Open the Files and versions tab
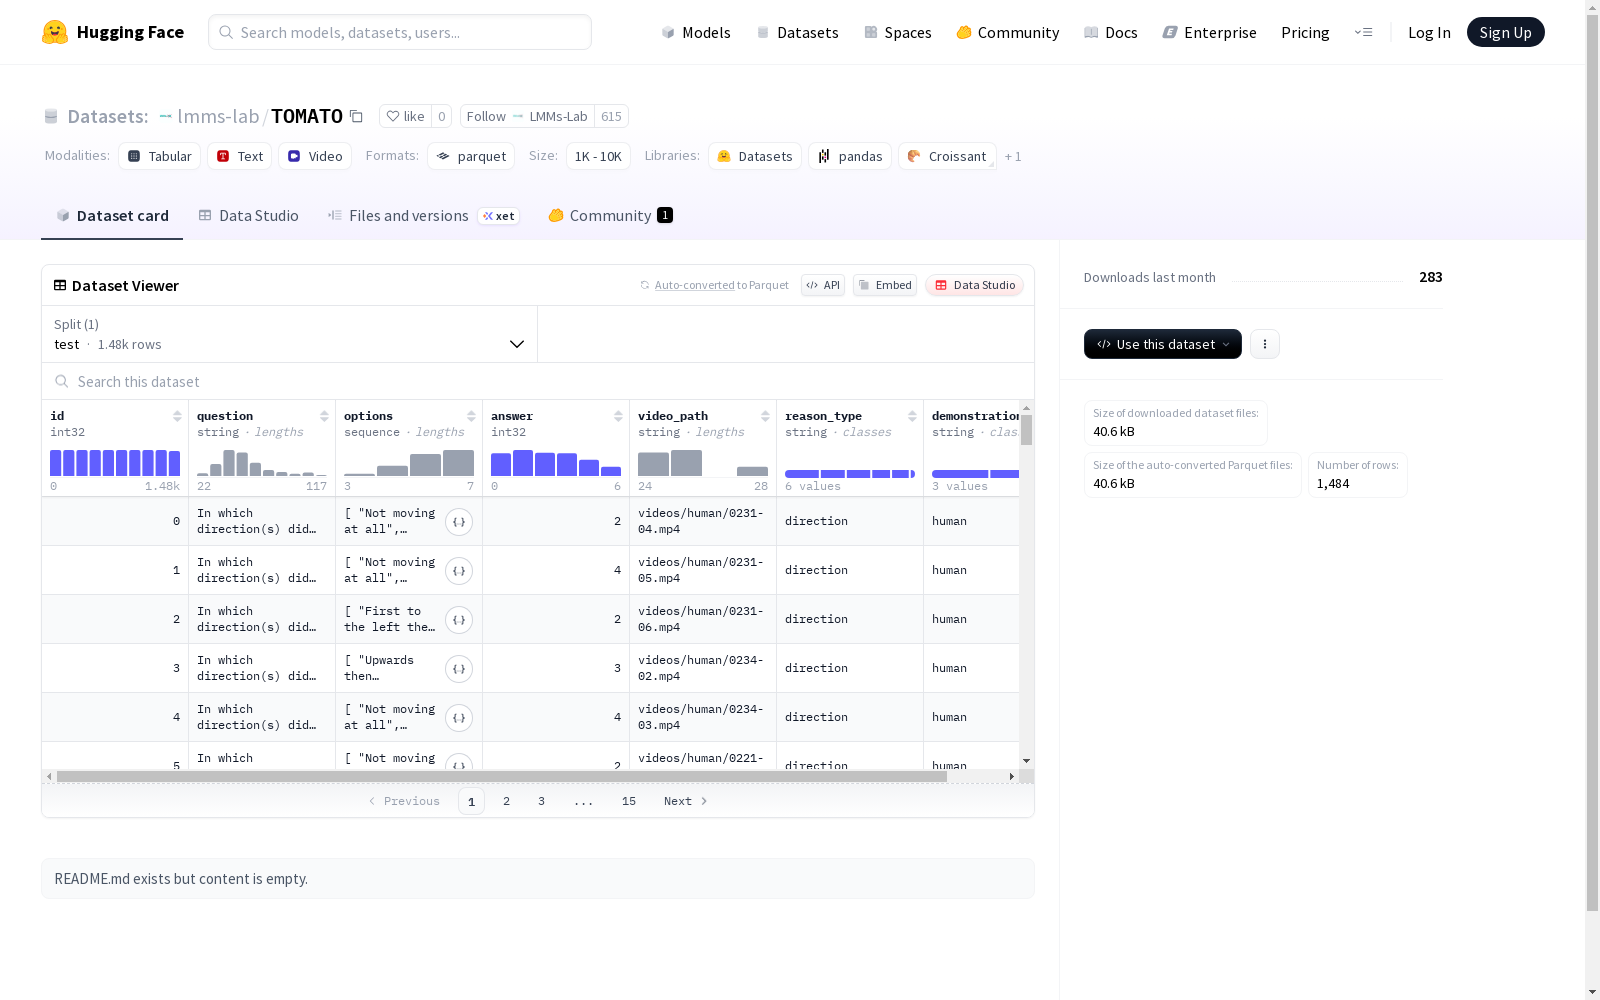 coord(423,216)
